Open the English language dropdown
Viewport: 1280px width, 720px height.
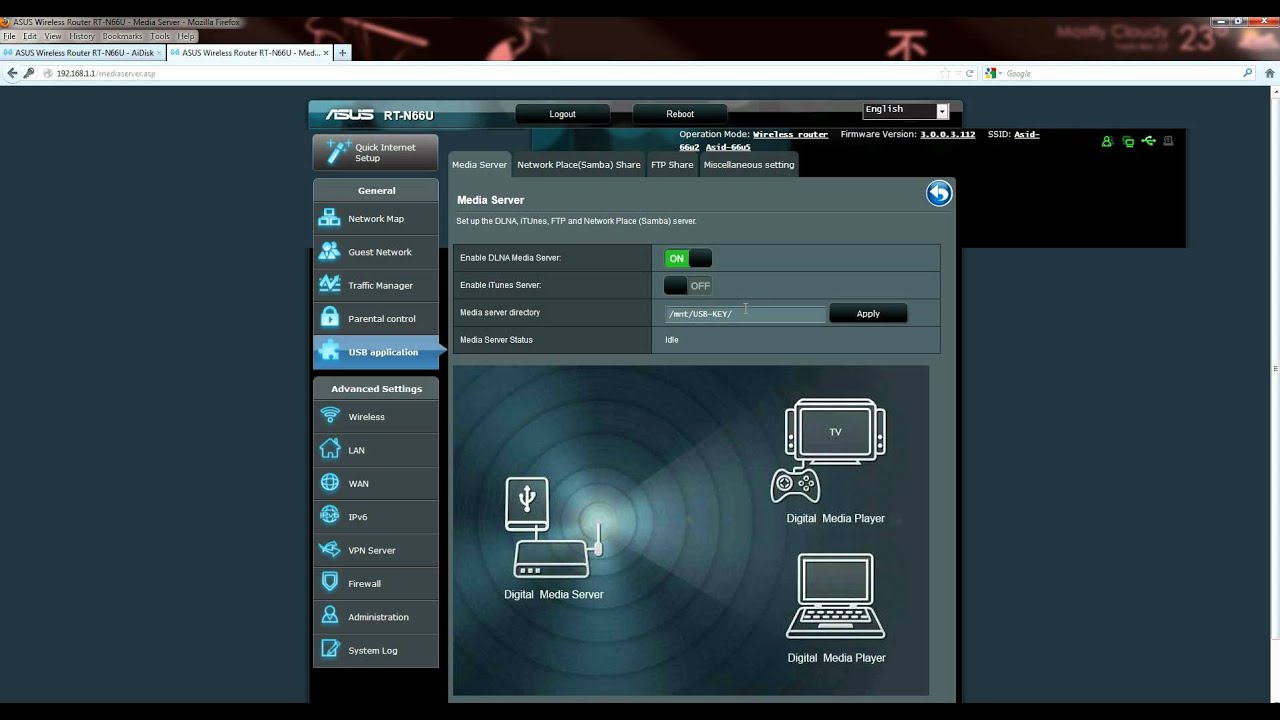click(x=906, y=110)
